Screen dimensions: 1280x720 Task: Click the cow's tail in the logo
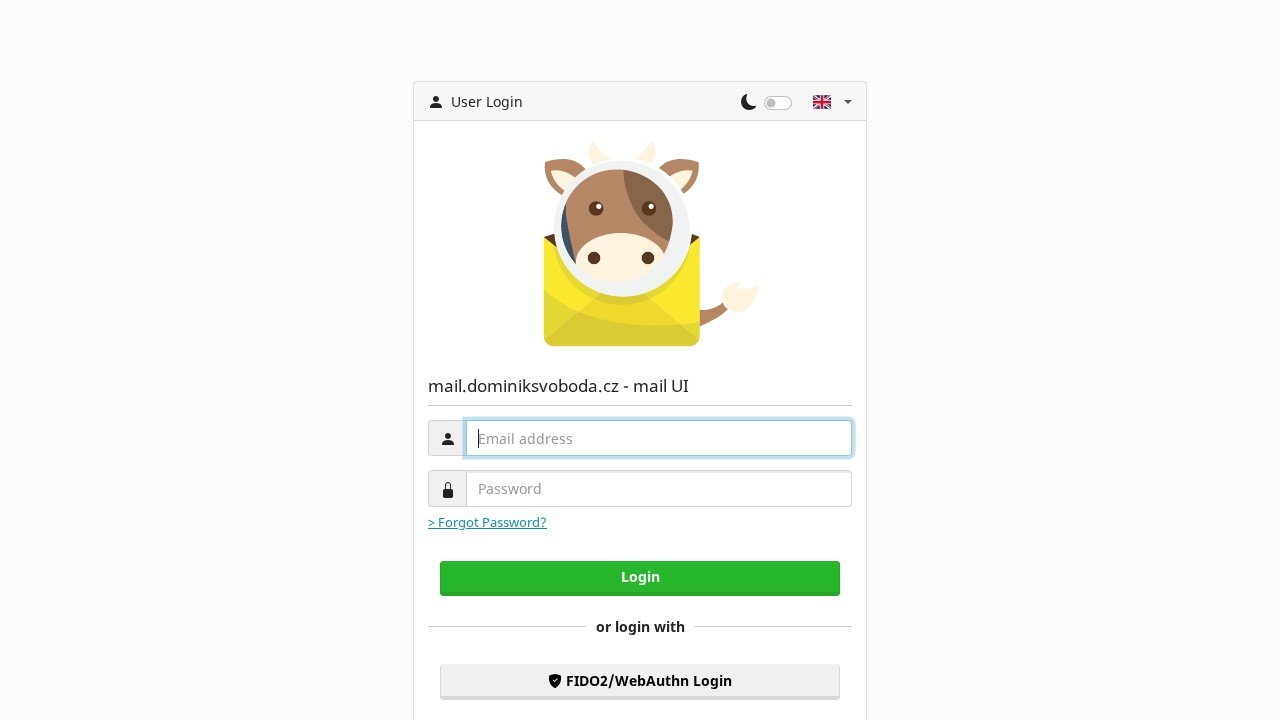pyautogui.click(x=732, y=302)
